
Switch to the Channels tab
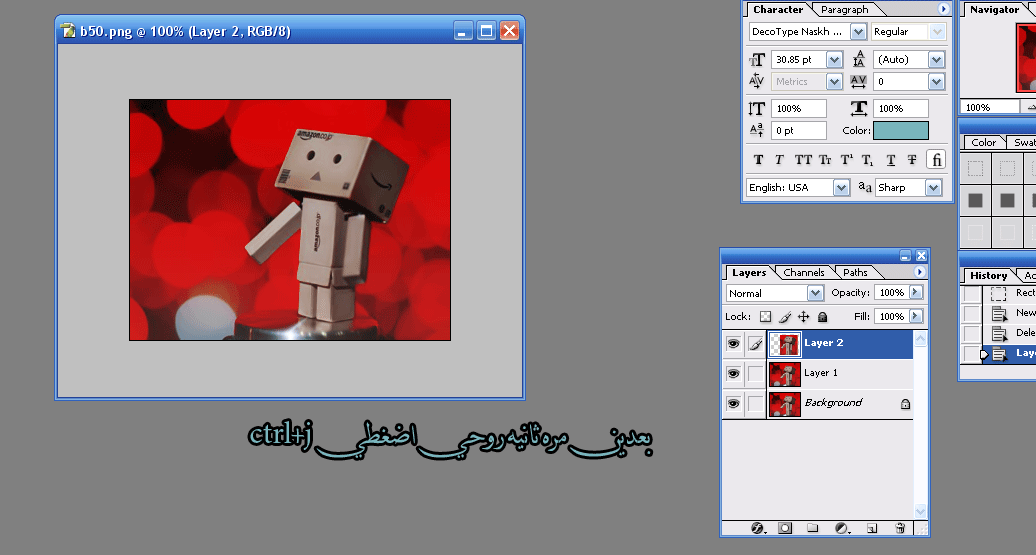point(804,272)
